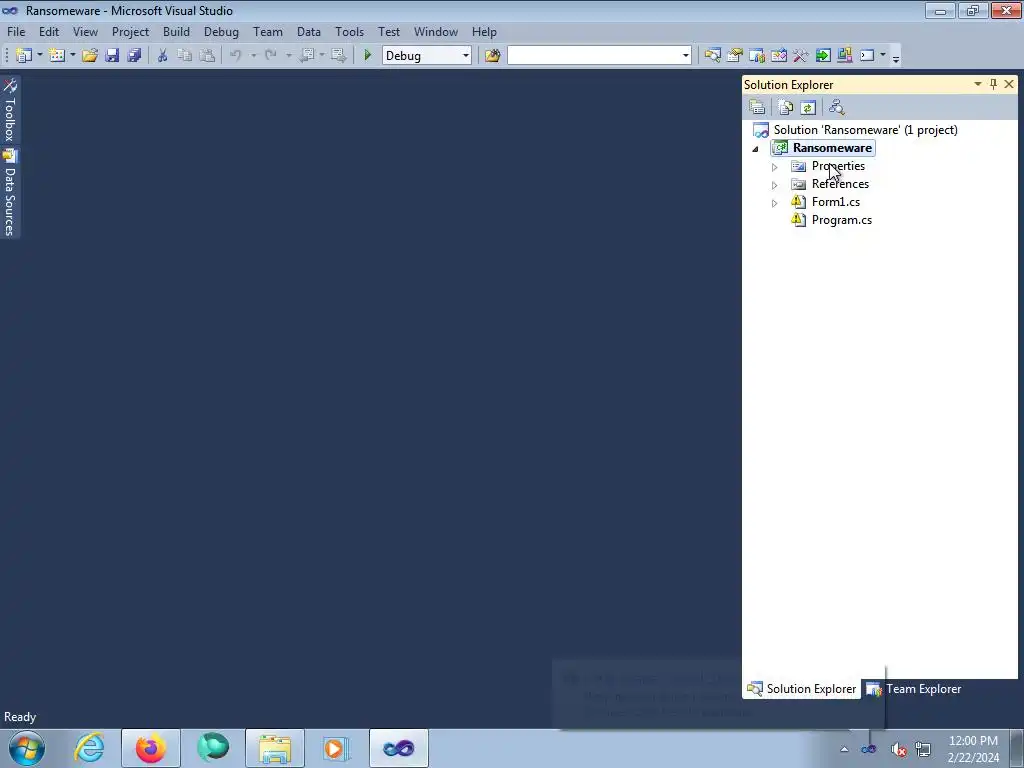This screenshot has width=1024, height=768.
Task: Open the Object Browser toolbar icon
Action: tap(779, 56)
